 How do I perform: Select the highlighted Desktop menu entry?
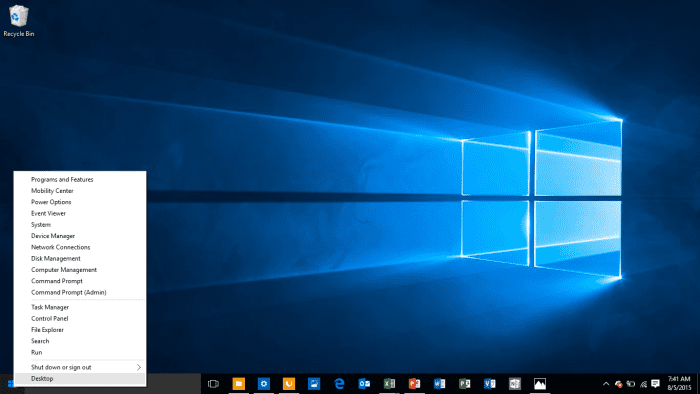tap(80, 378)
